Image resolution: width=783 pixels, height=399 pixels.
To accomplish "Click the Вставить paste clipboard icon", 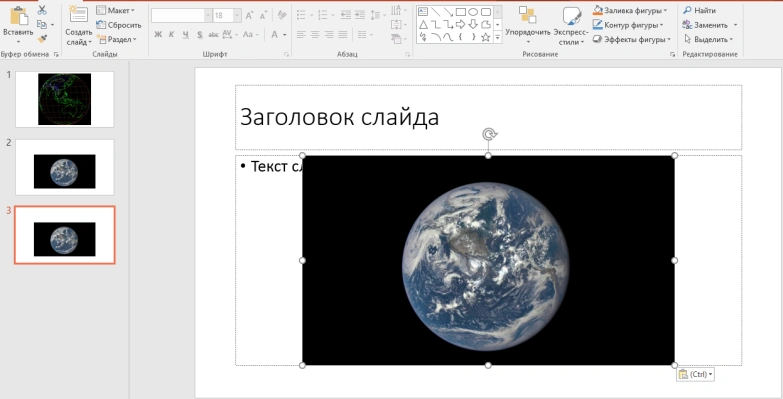I will (x=18, y=16).
